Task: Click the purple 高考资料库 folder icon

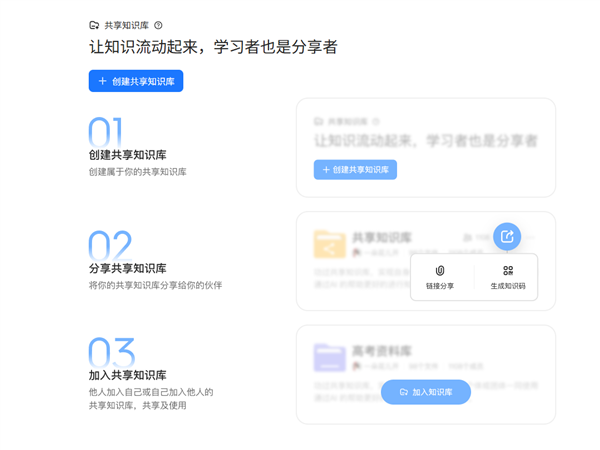Action: point(329,357)
